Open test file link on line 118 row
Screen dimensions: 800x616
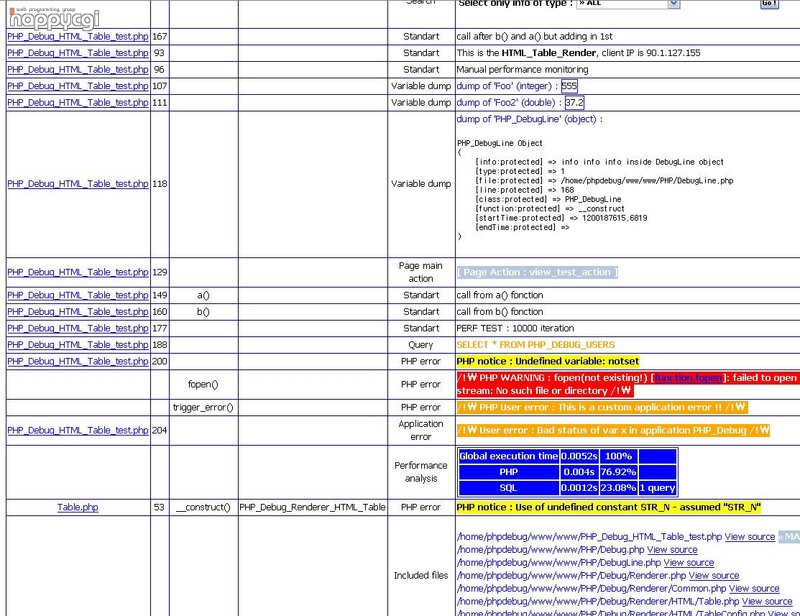(78, 184)
